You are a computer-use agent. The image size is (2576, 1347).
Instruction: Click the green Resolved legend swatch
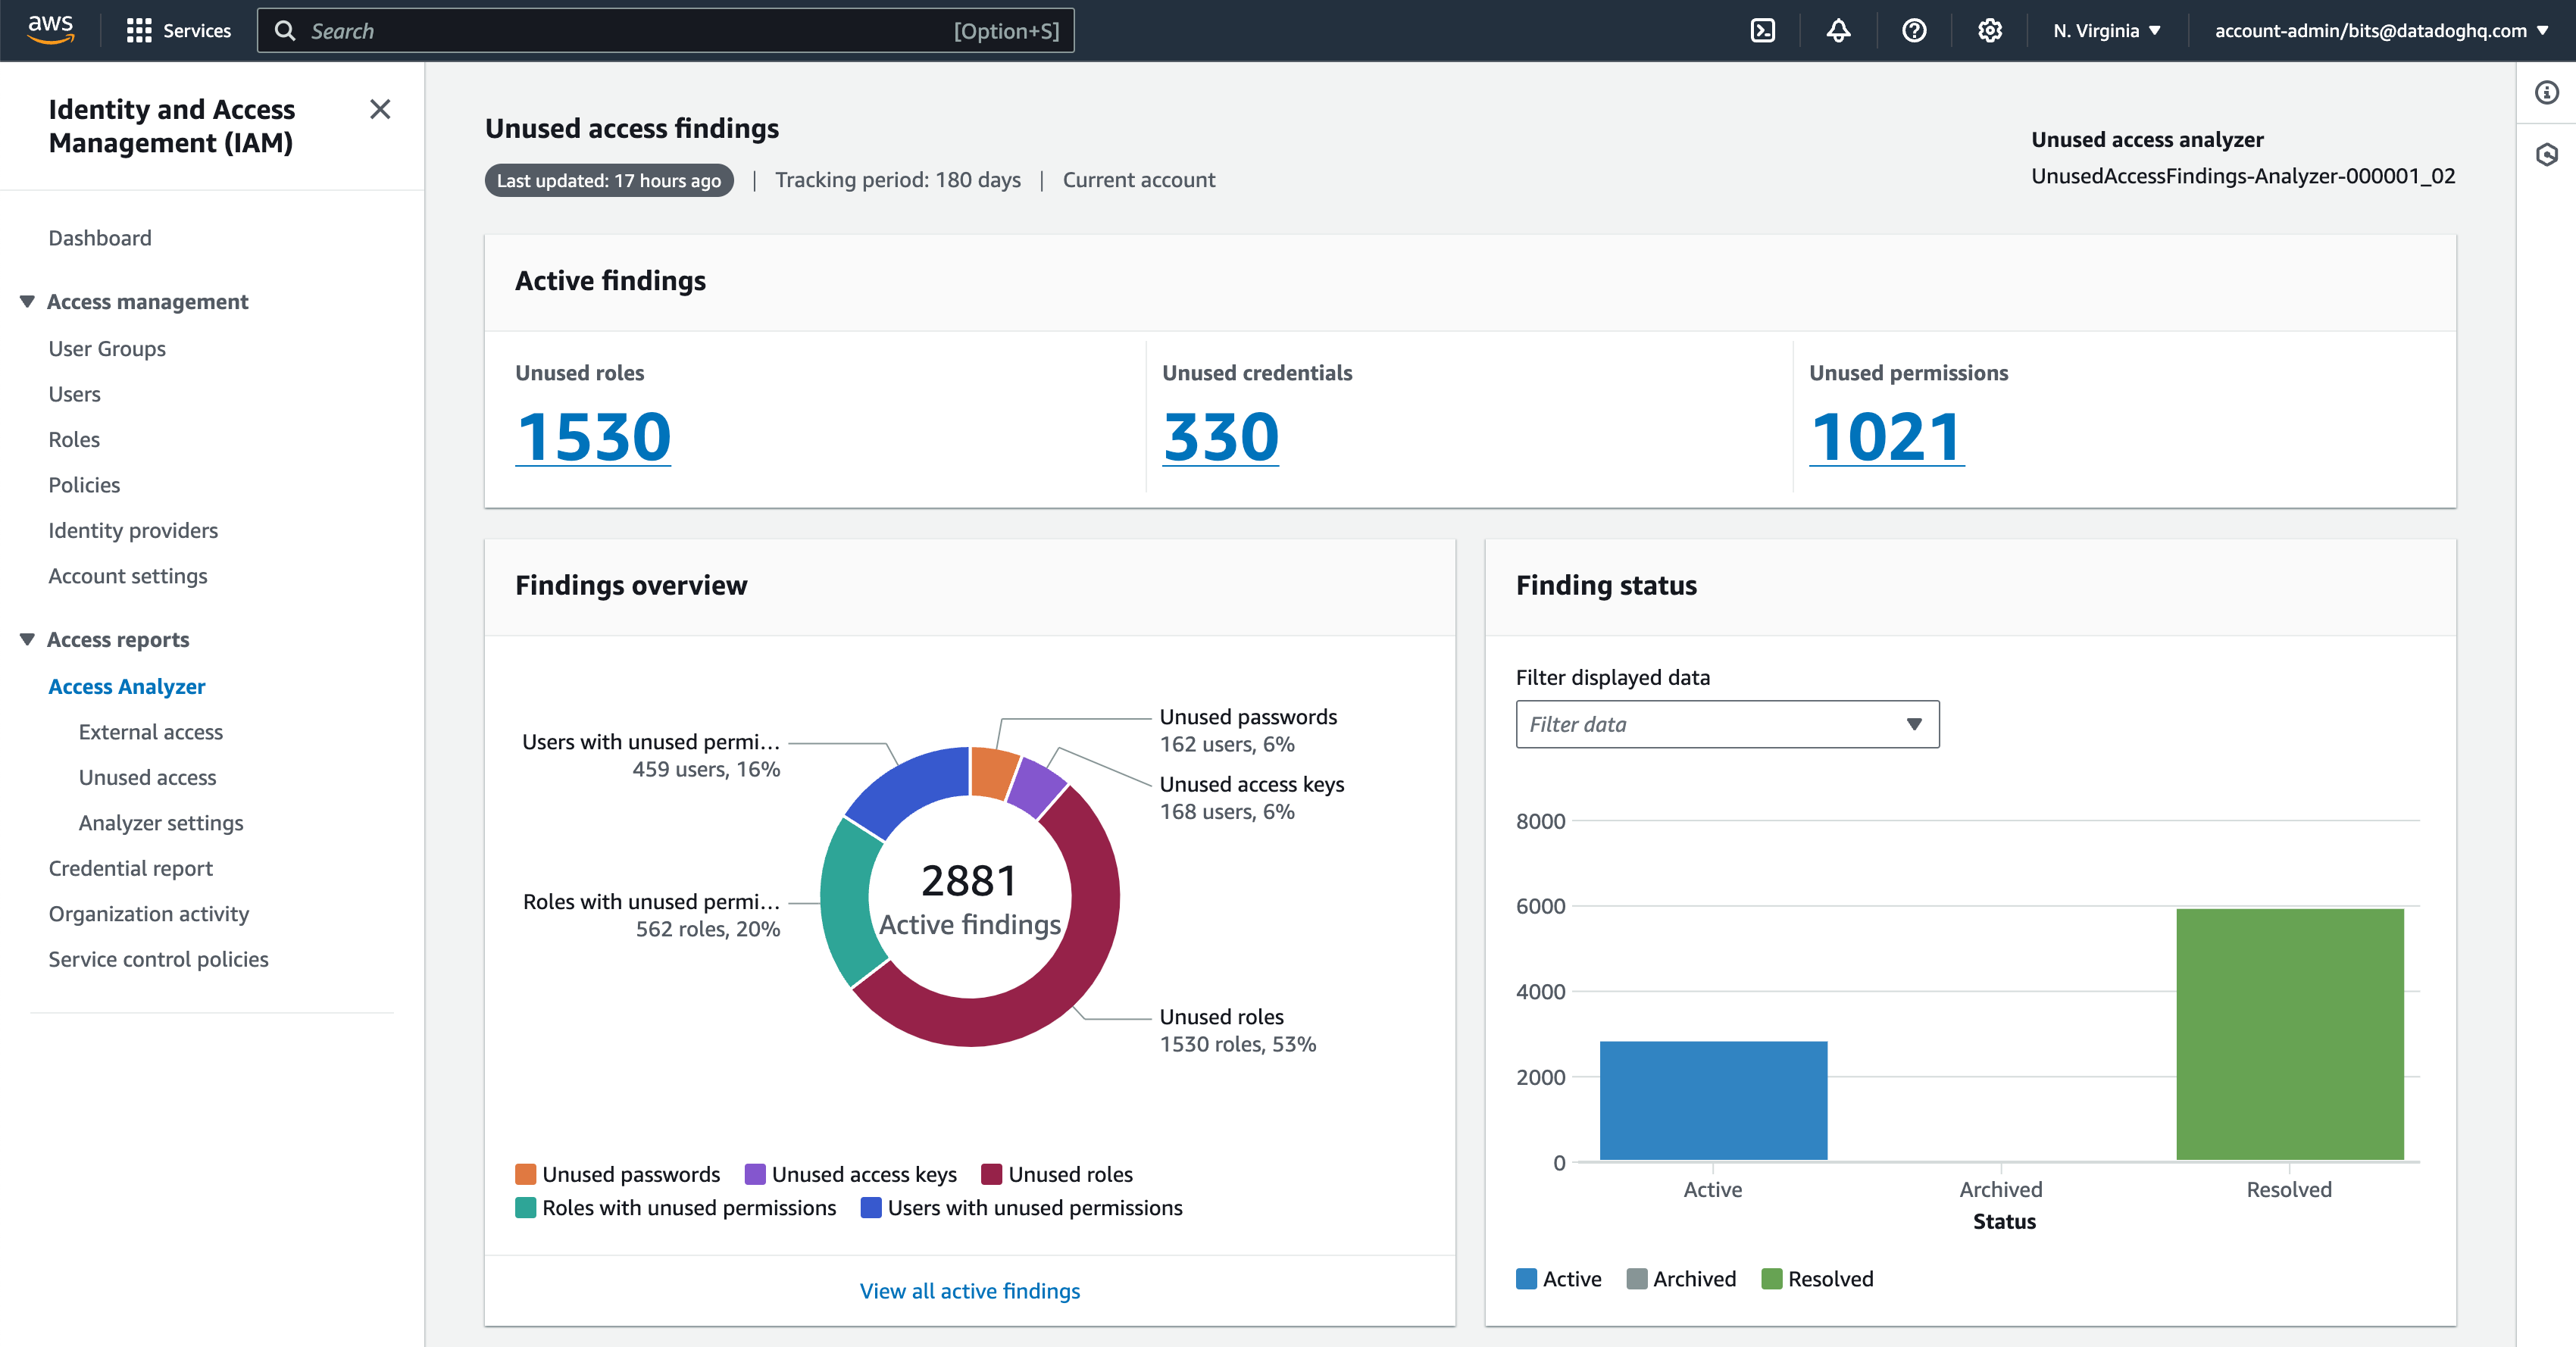tap(1773, 1278)
